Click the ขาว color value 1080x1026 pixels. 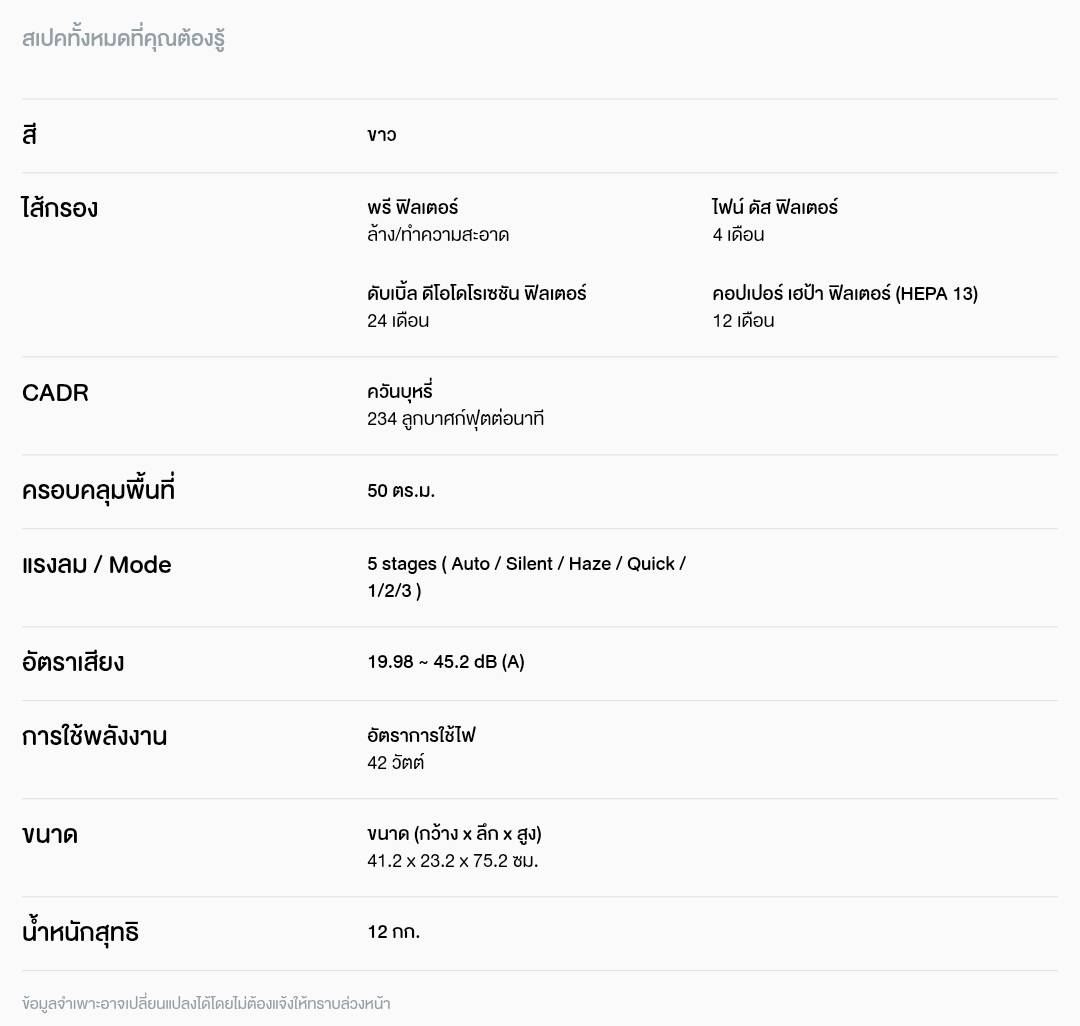381,135
